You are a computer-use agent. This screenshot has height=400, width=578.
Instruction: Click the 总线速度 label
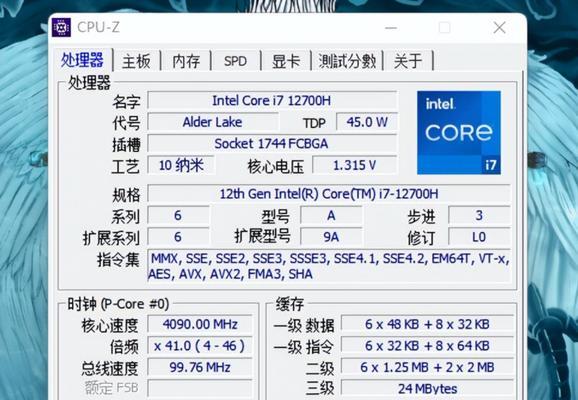[110, 368]
